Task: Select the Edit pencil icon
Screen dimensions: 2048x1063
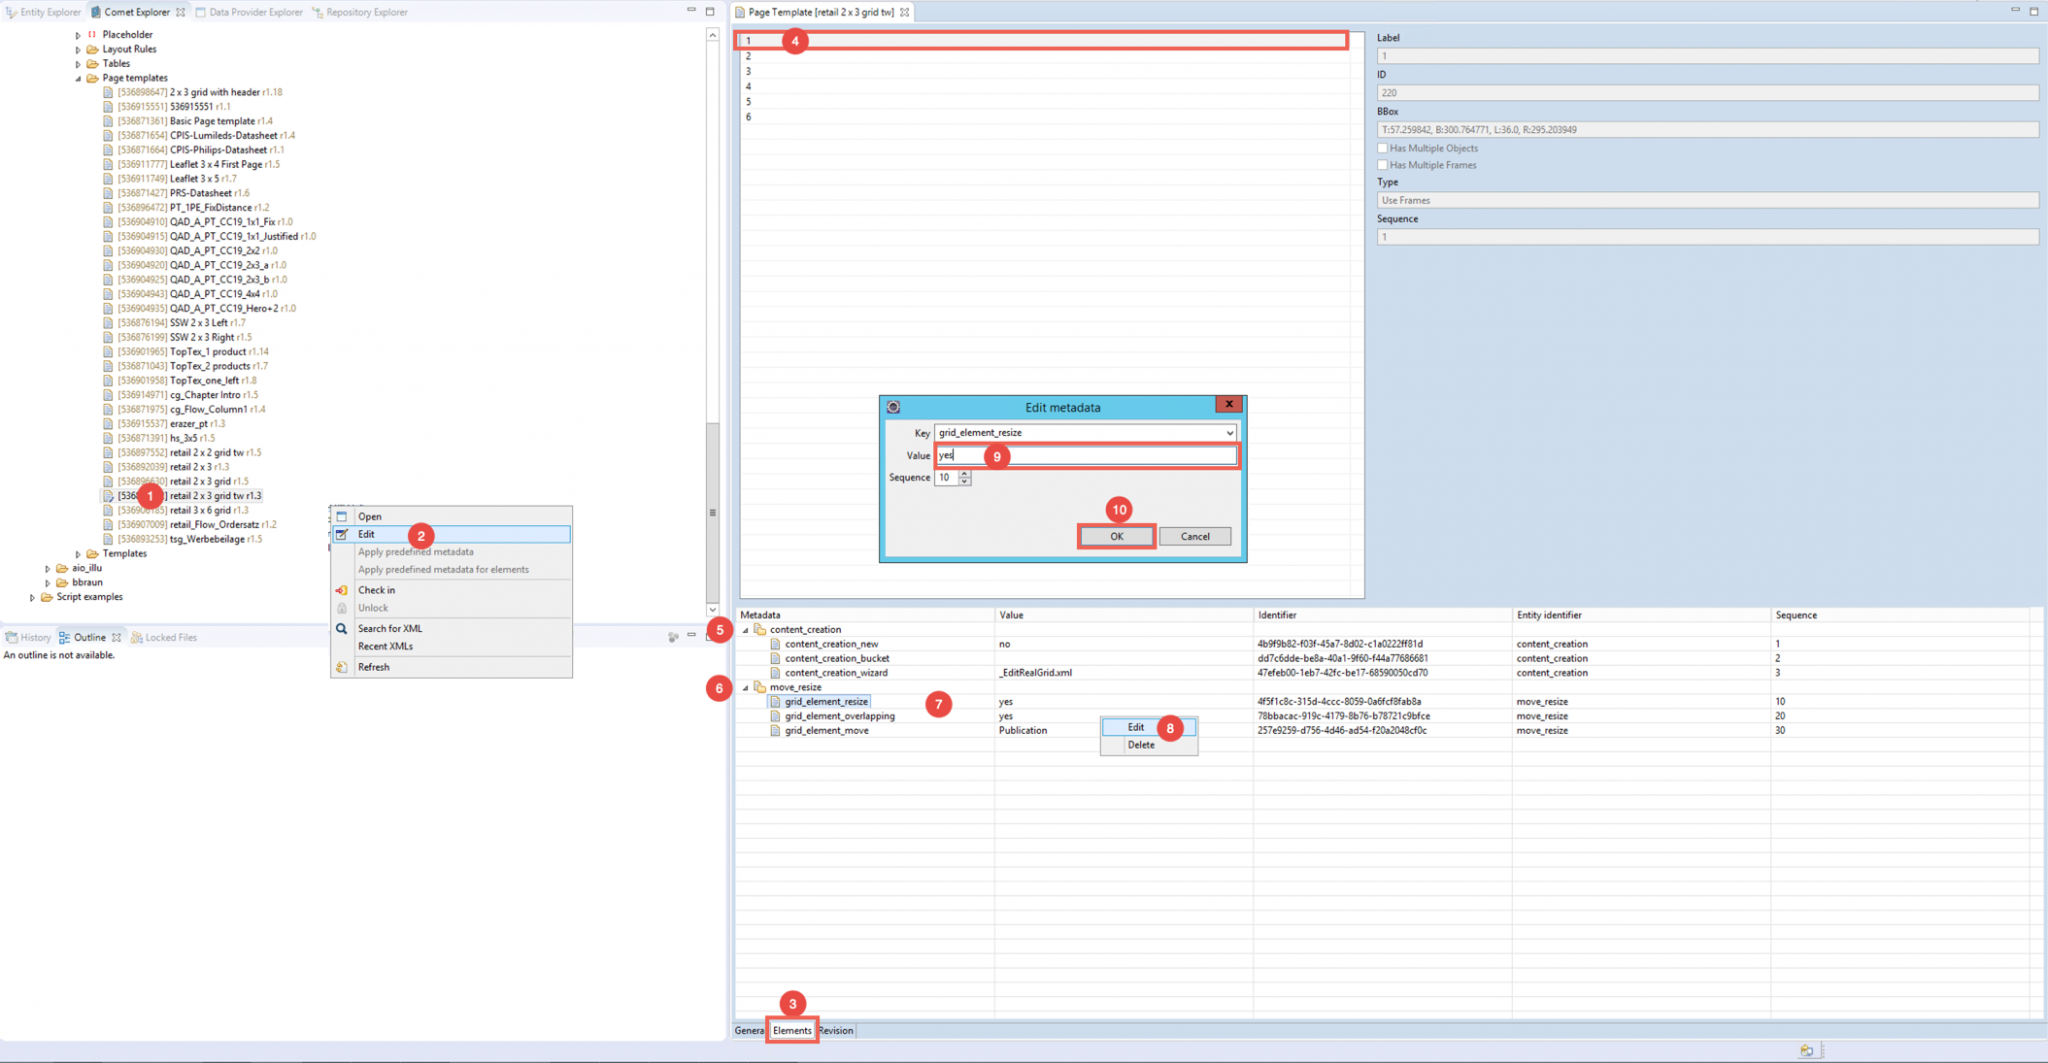Action: pyautogui.click(x=341, y=534)
